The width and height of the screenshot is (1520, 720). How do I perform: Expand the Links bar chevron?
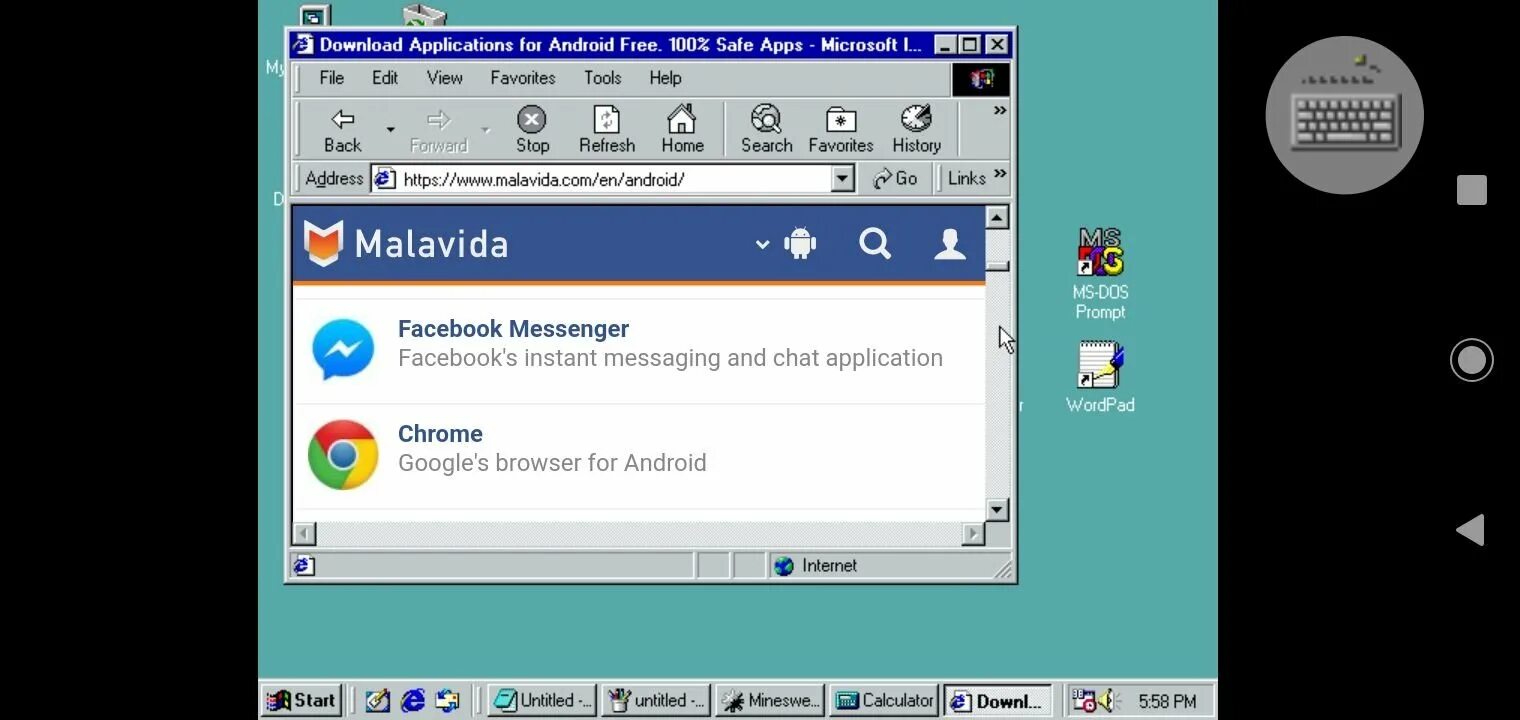click(999, 176)
